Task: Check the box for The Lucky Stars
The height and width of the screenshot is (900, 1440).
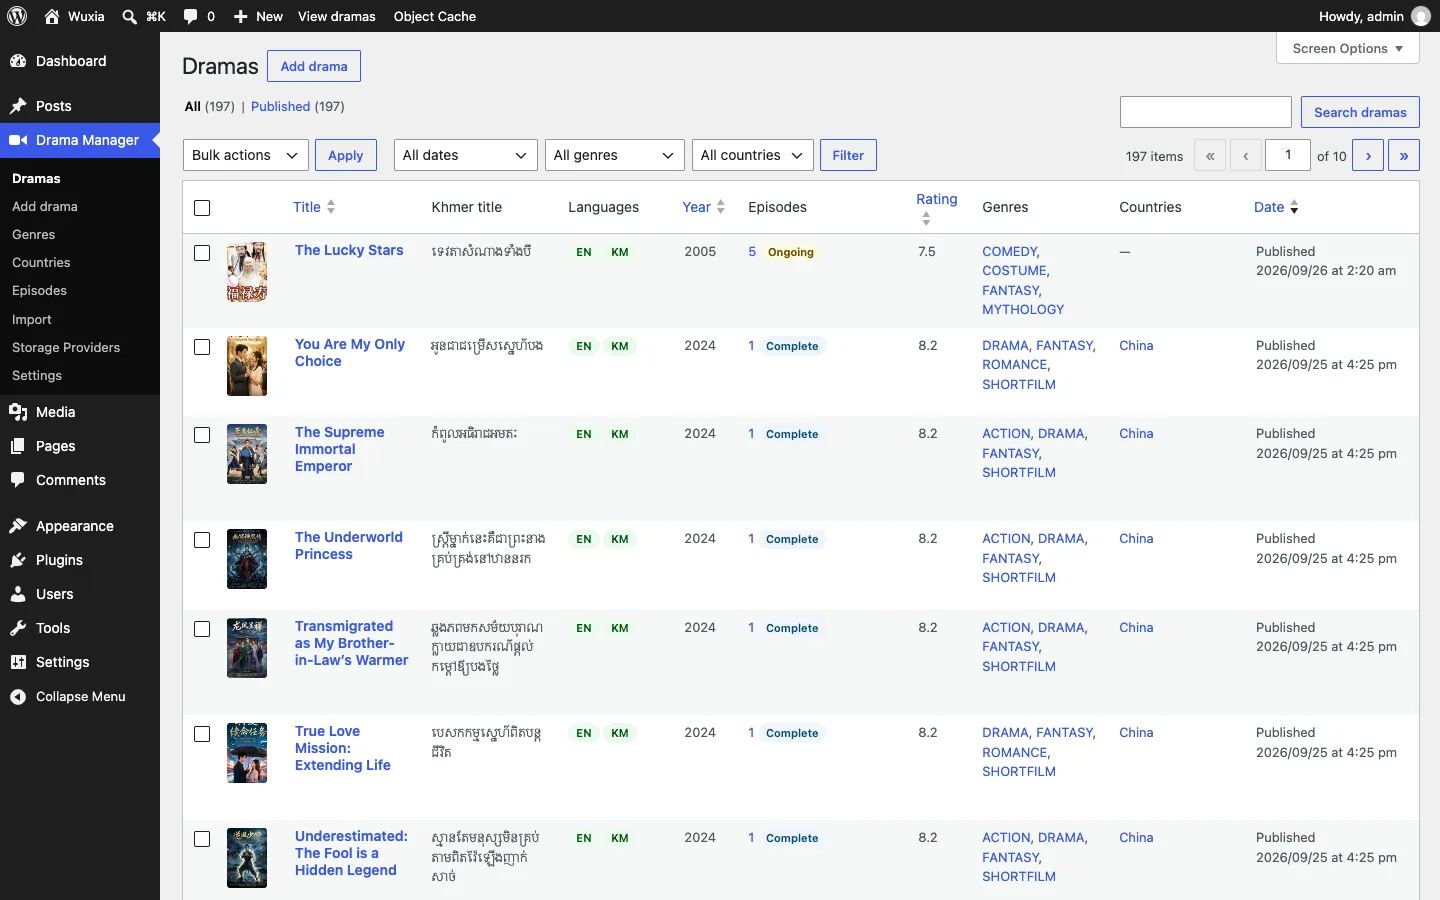Action: tap(202, 253)
